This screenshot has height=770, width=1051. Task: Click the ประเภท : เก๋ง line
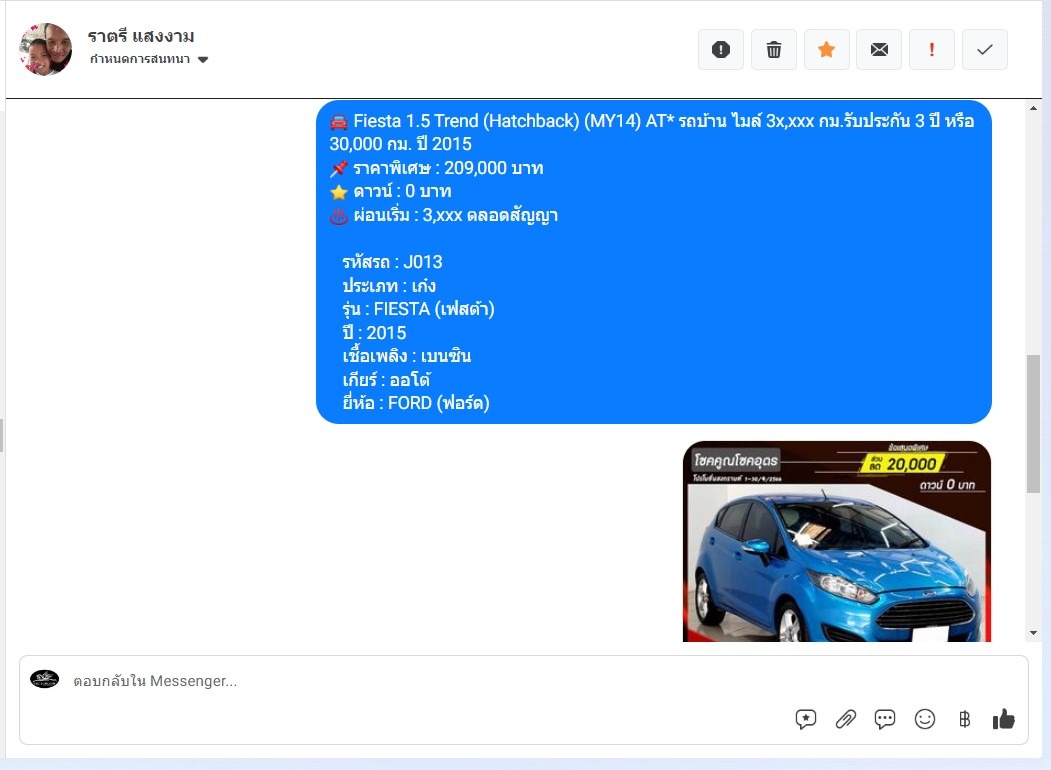(x=389, y=285)
